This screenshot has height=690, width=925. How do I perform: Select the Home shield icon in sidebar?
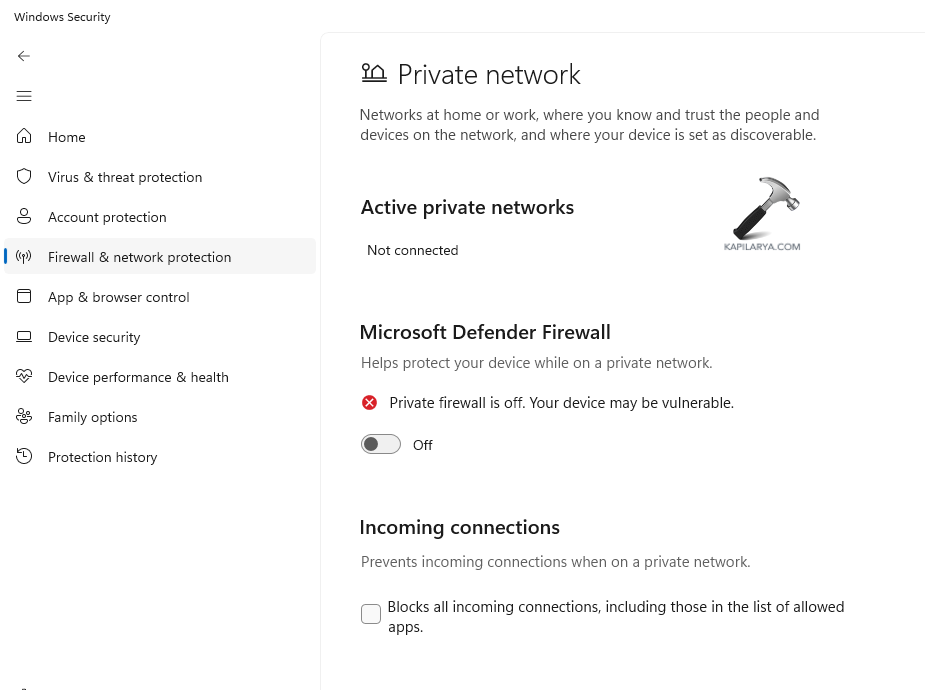tap(23, 137)
